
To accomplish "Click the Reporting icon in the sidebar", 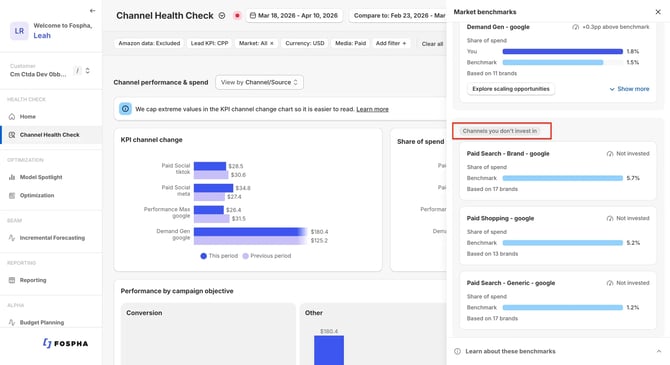I will click(12, 280).
